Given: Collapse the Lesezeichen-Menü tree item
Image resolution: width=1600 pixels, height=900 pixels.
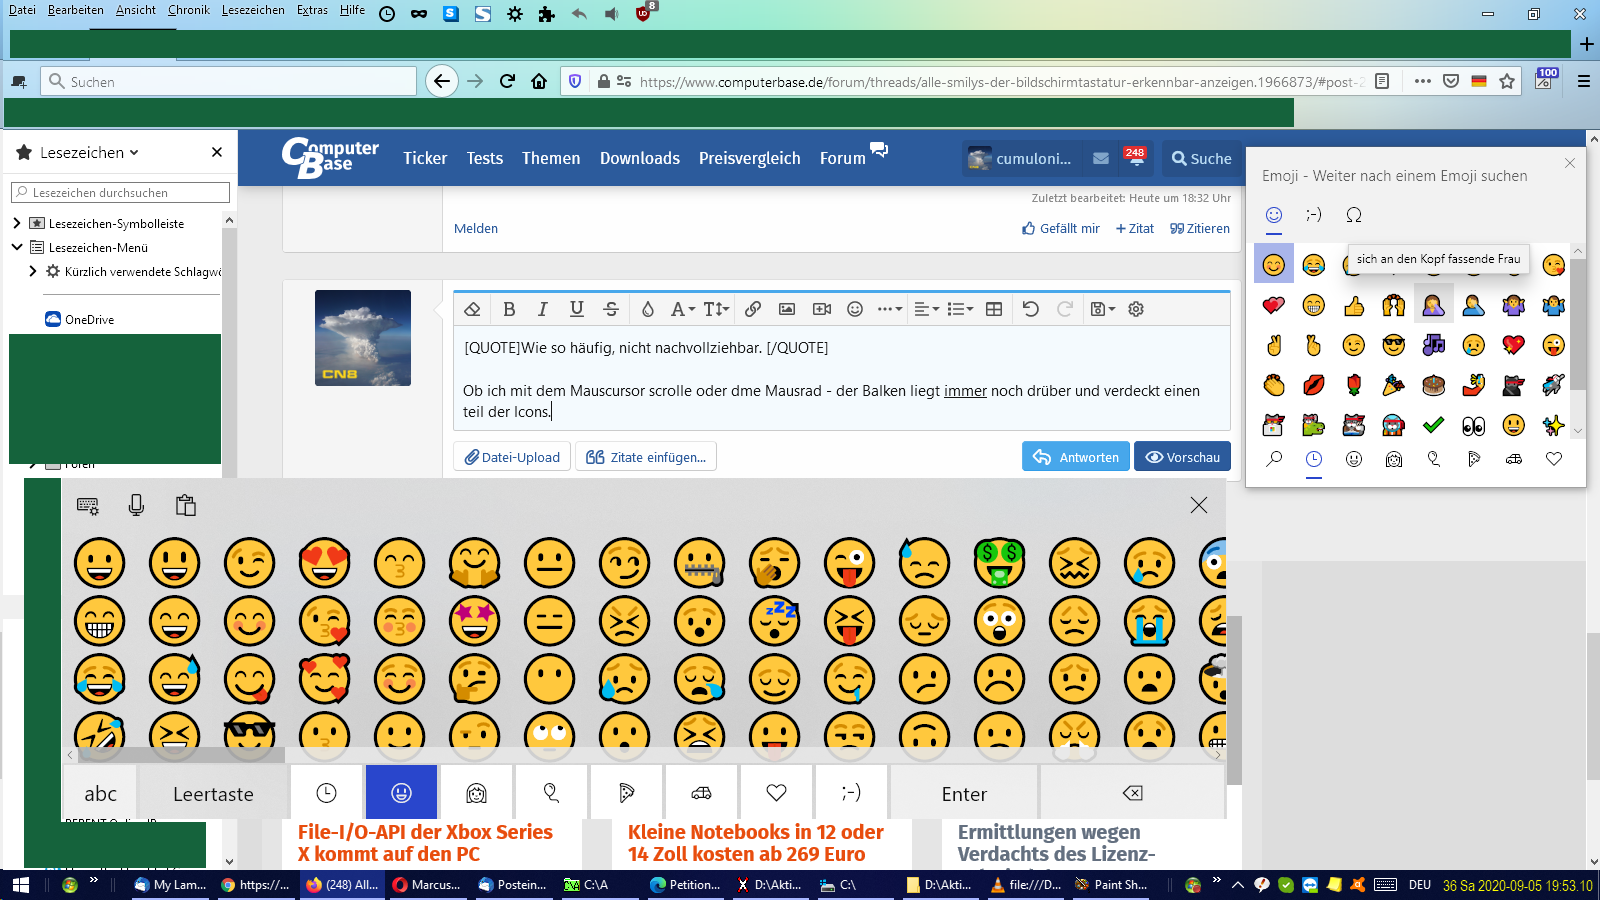Looking at the screenshot, I should coord(17,247).
